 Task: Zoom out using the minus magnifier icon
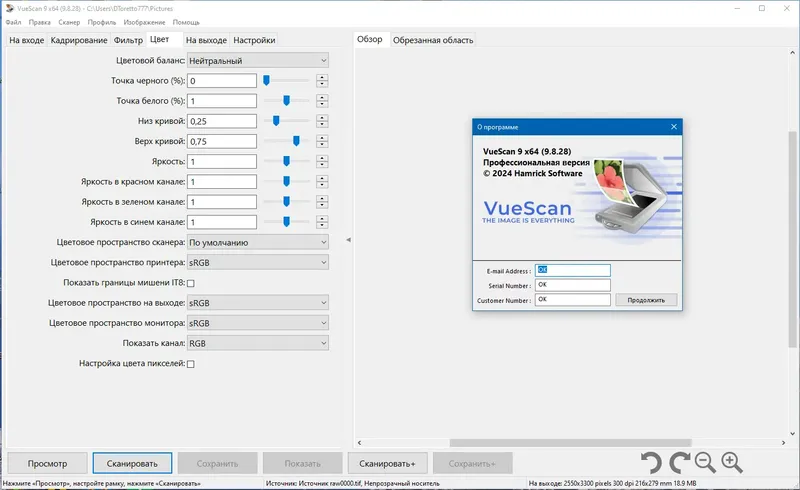pos(705,462)
